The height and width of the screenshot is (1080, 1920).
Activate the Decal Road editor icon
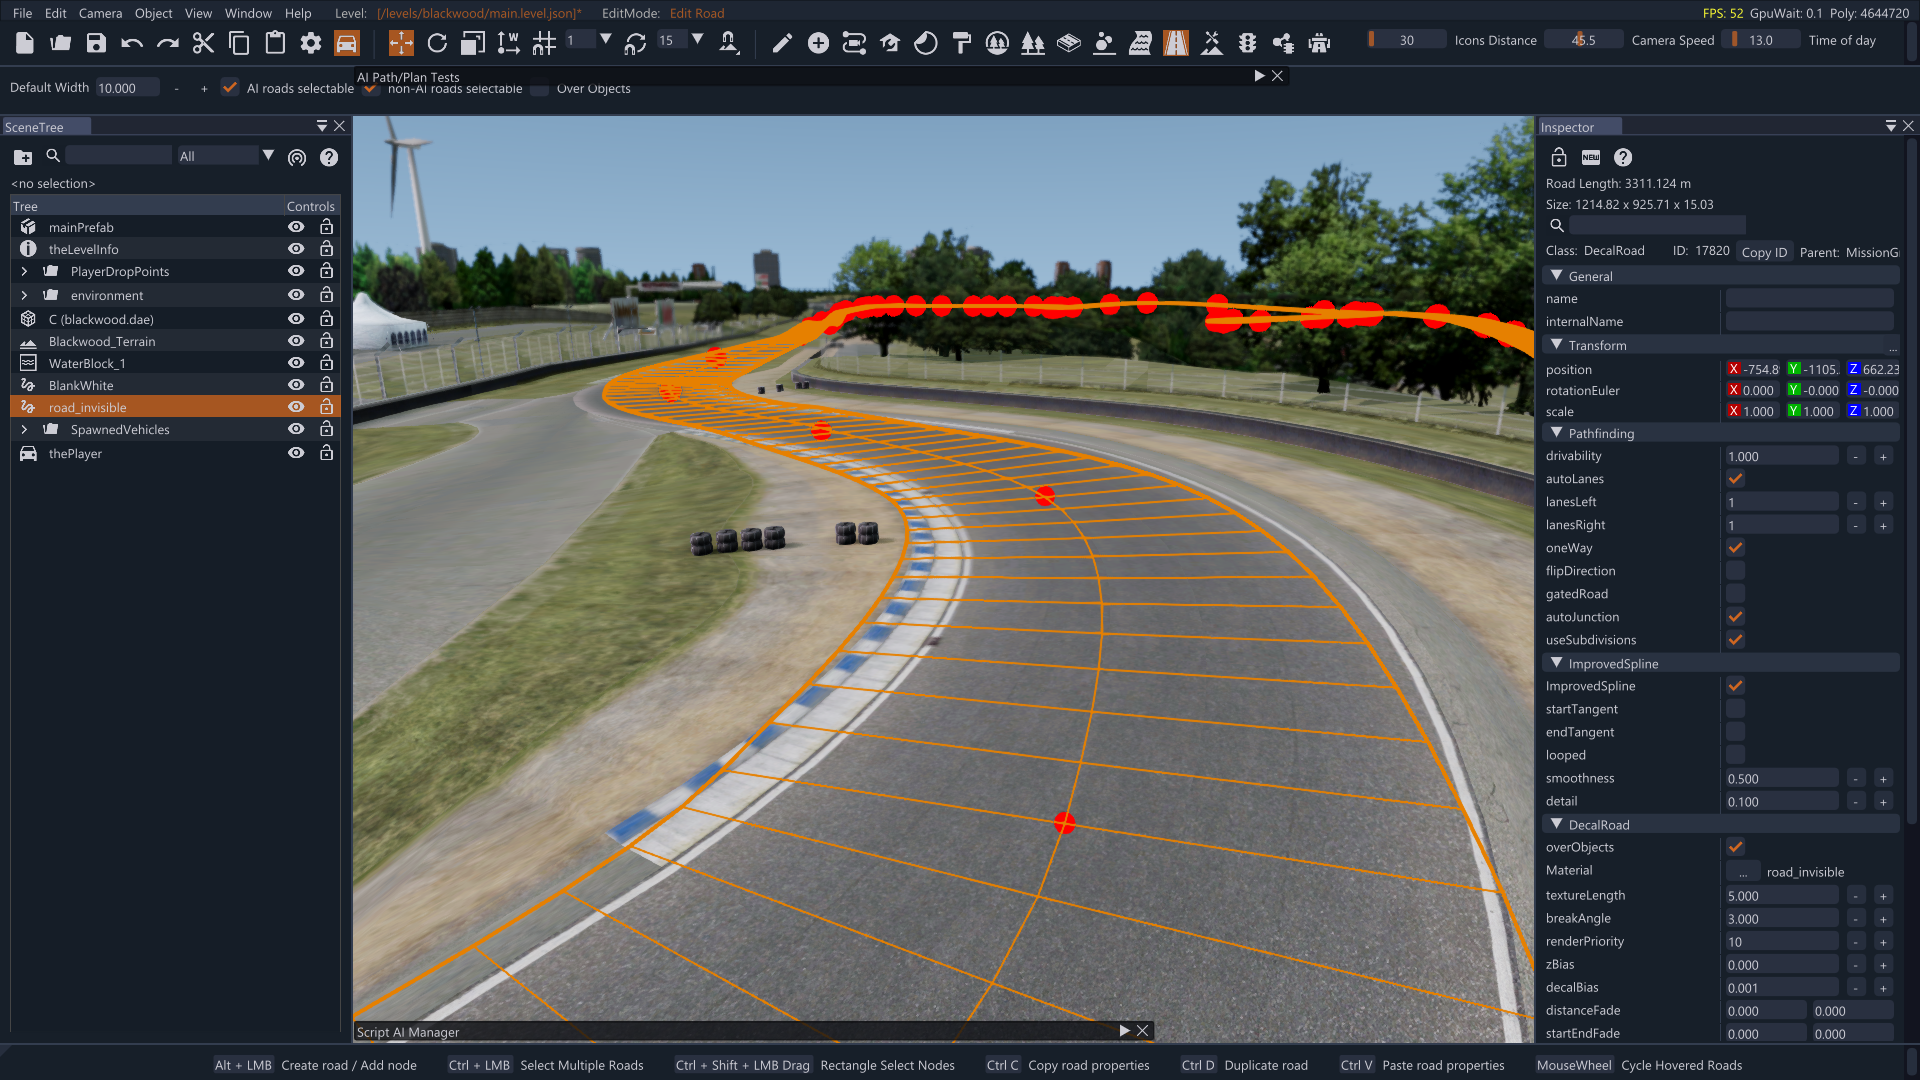(1176, 42)
